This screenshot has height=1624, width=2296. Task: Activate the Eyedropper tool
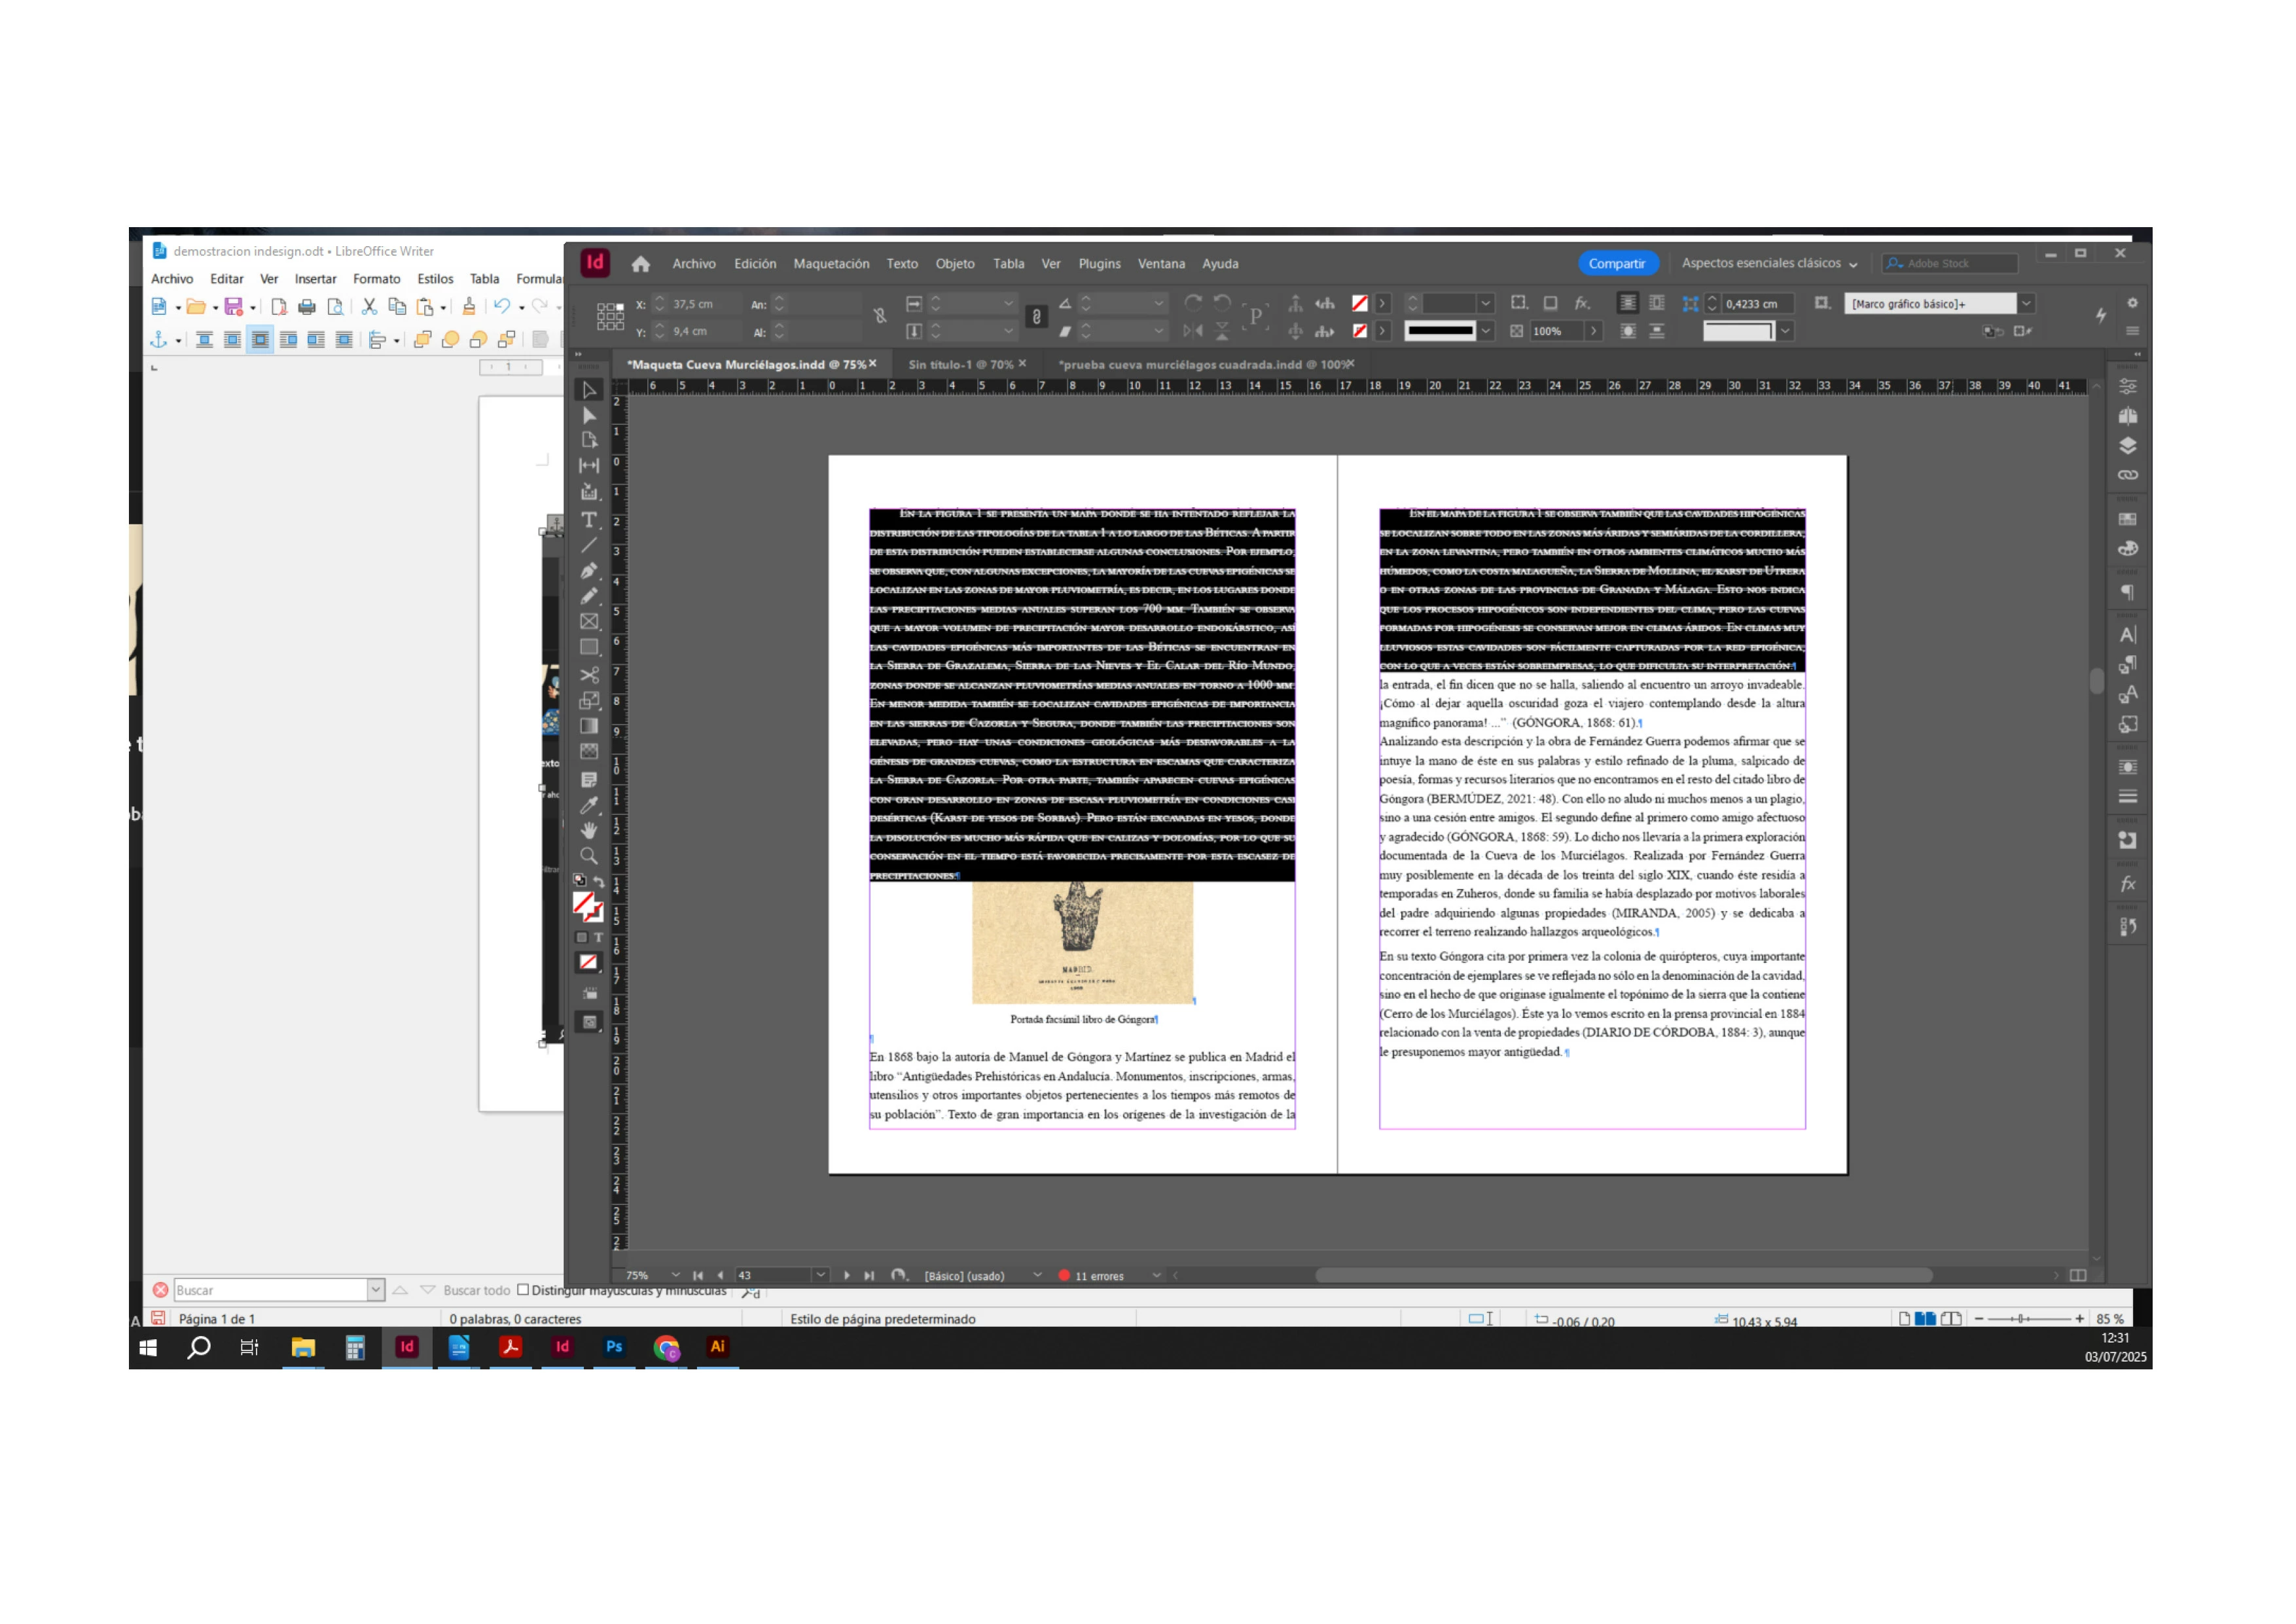[589, 805]
